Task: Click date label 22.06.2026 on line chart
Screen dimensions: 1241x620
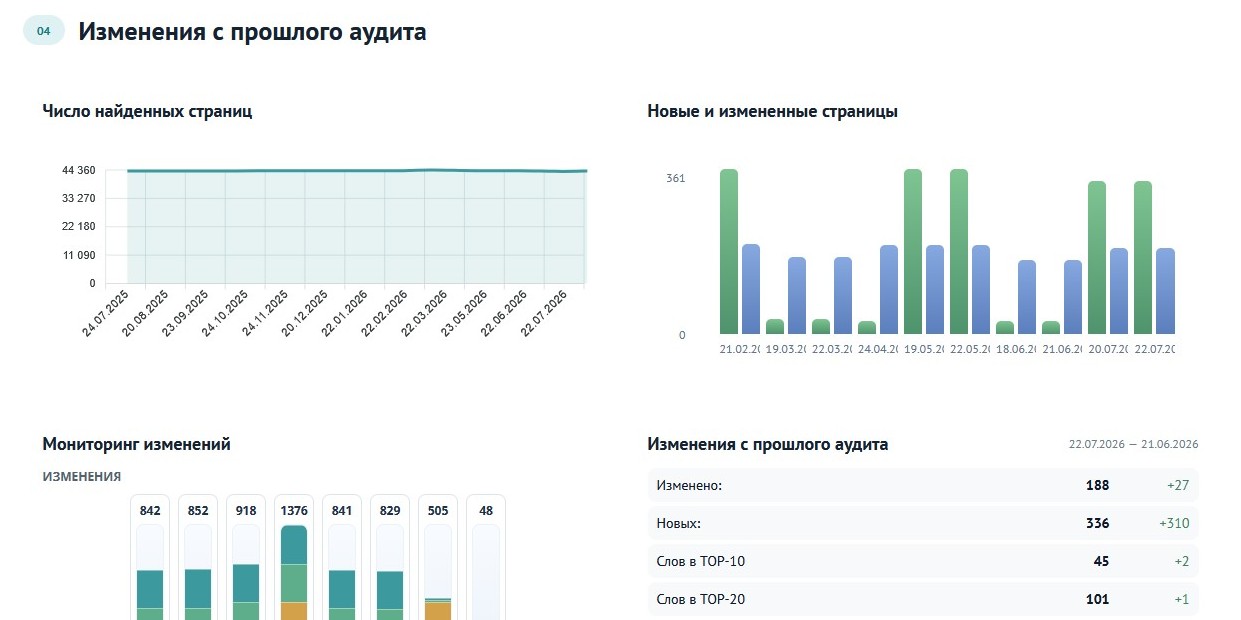Action: pyautogui.click(x=504, y=313)
